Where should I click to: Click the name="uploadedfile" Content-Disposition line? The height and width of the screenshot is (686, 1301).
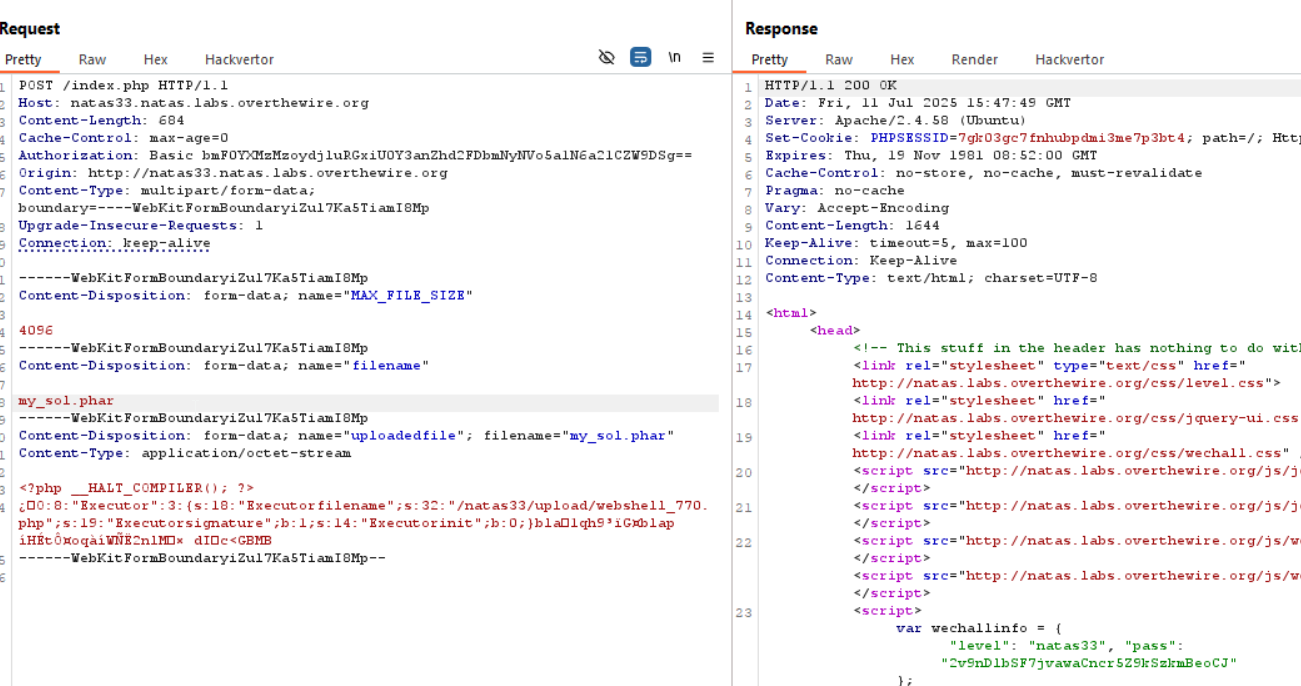pyautogui.click(x=346, y=435)
